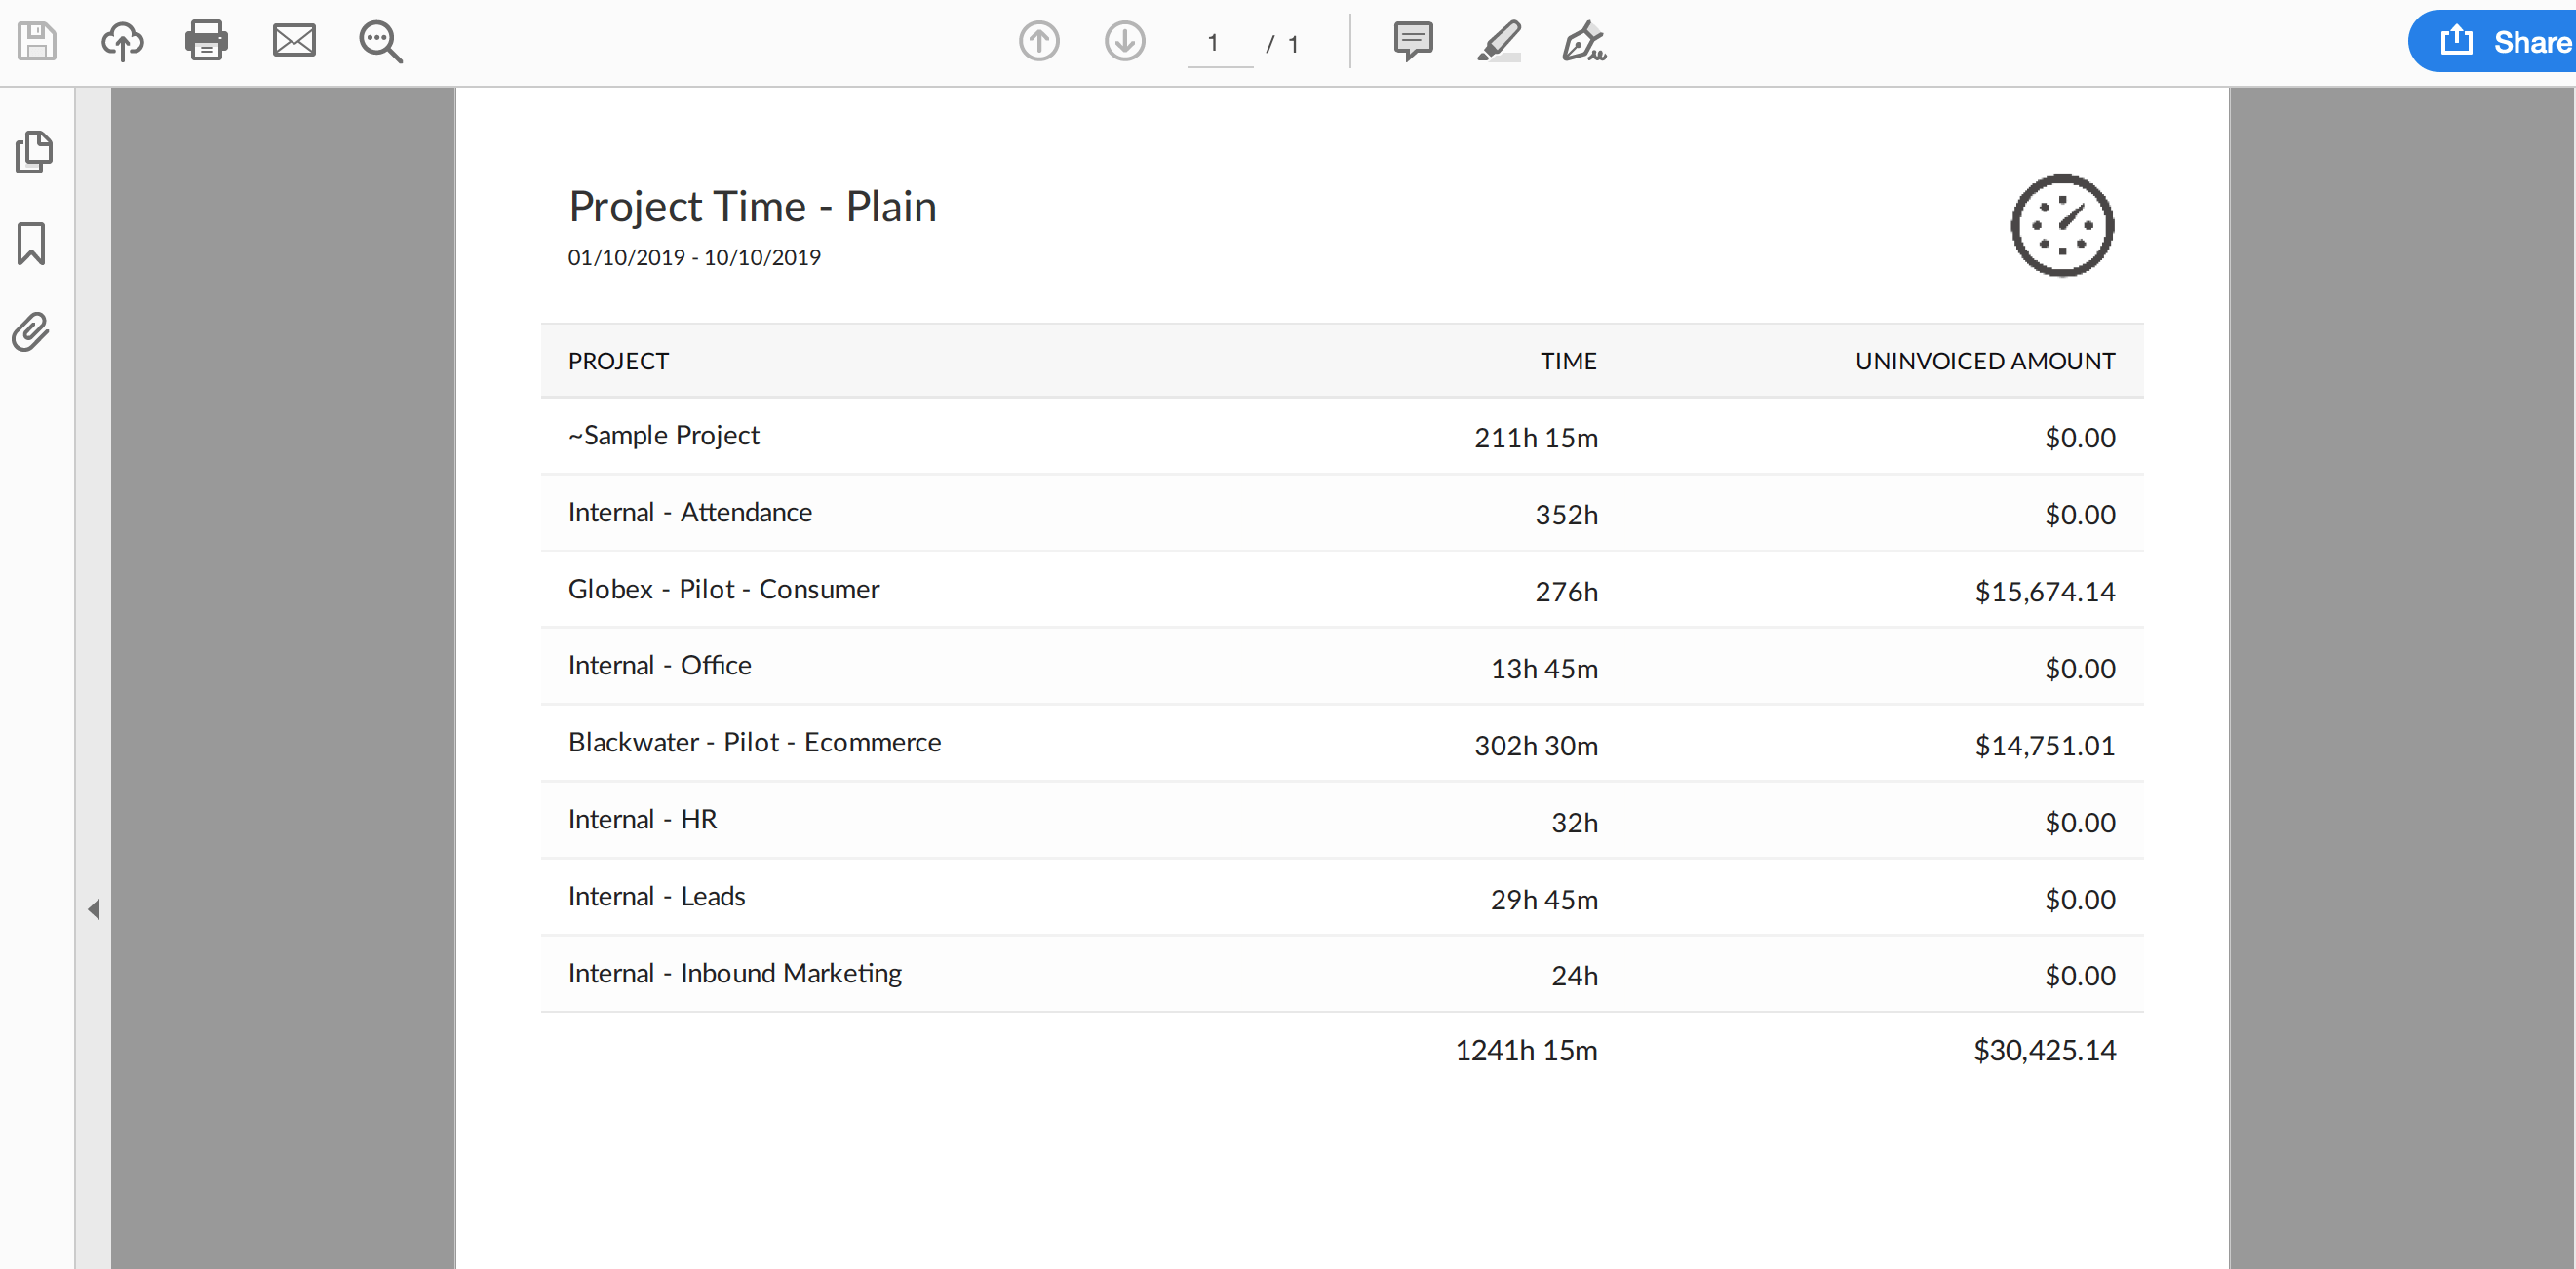Image resolution: width=2576 pixels, height=1269 pixels.
Task: Go to next page arrow
Action: tap(1124, 42)
